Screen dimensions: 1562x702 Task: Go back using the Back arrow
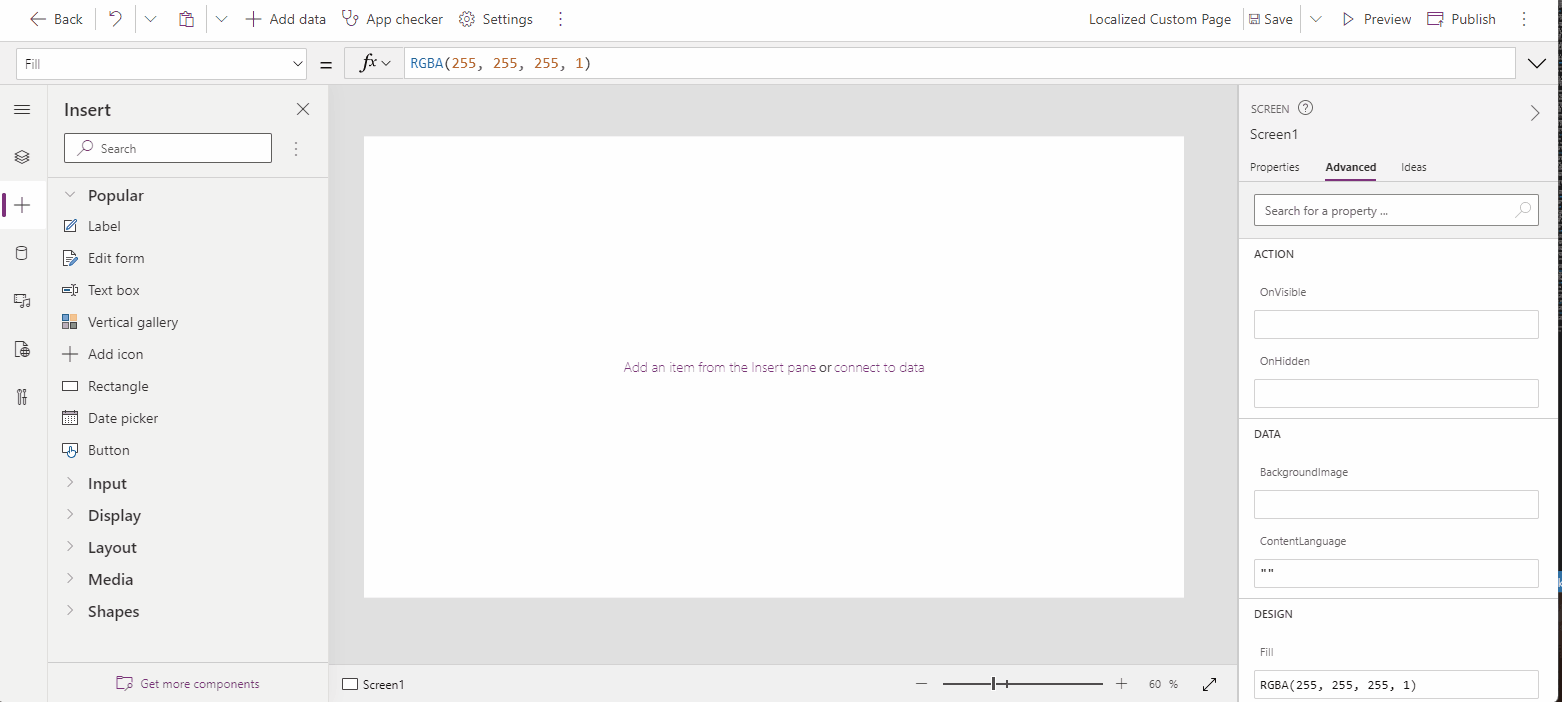[56, 19]
